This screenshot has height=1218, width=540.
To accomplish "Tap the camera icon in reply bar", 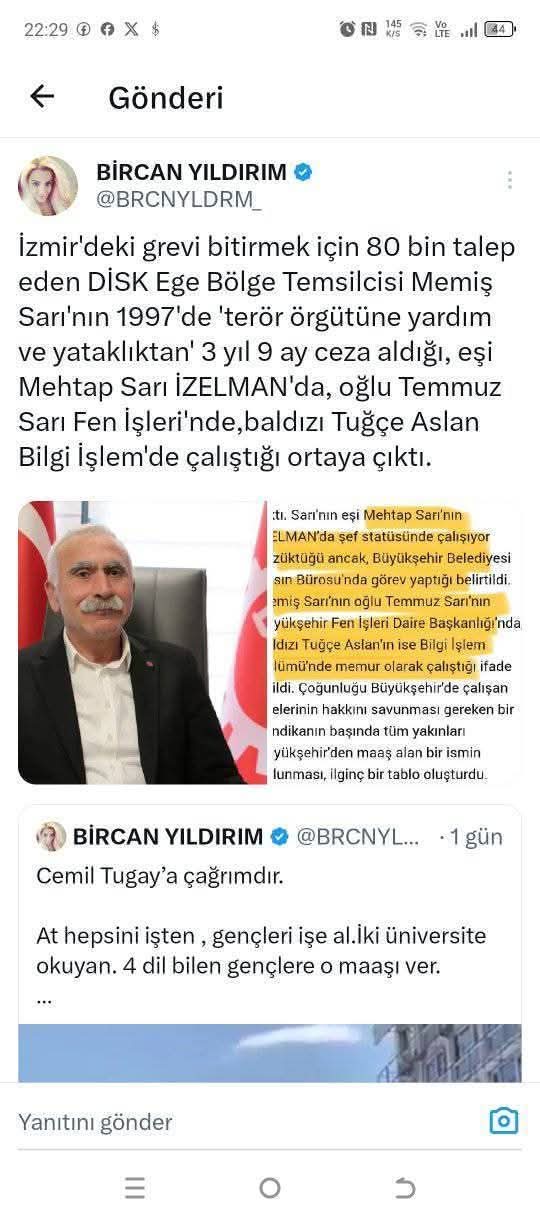I will pyautogui.click(x=504, y=1120).
